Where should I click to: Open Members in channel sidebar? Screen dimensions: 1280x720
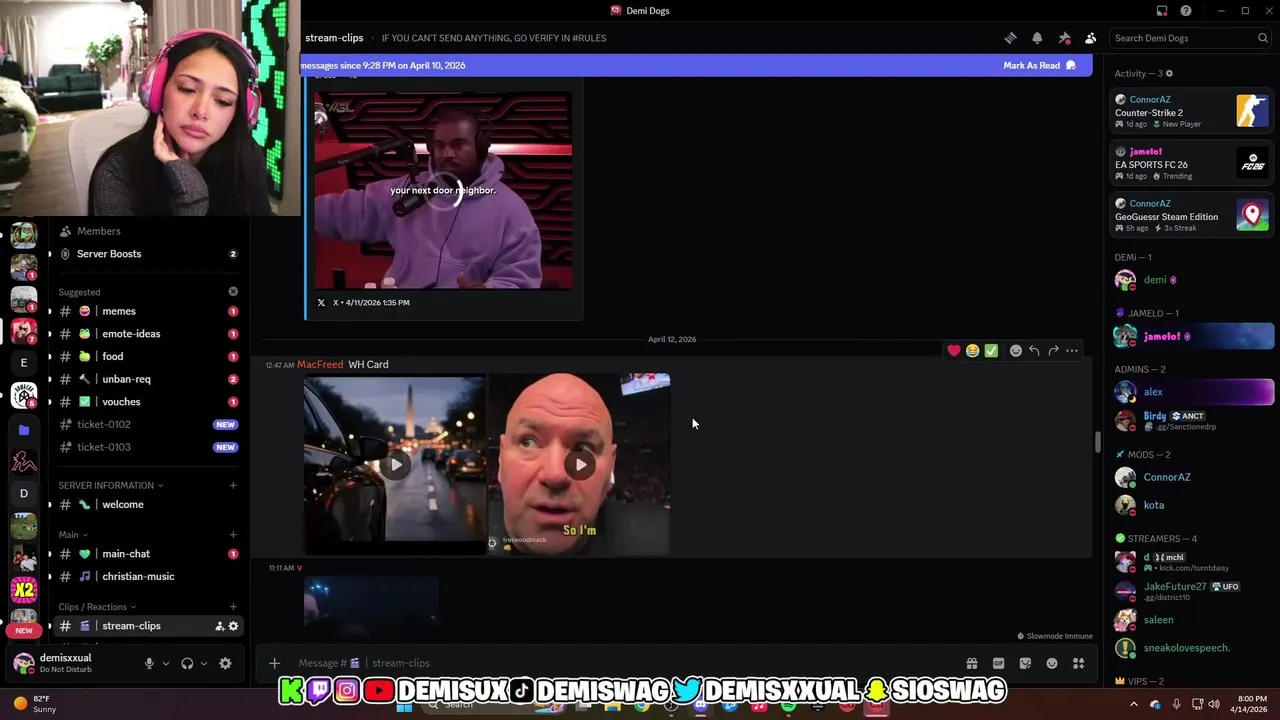click(148, 231)
